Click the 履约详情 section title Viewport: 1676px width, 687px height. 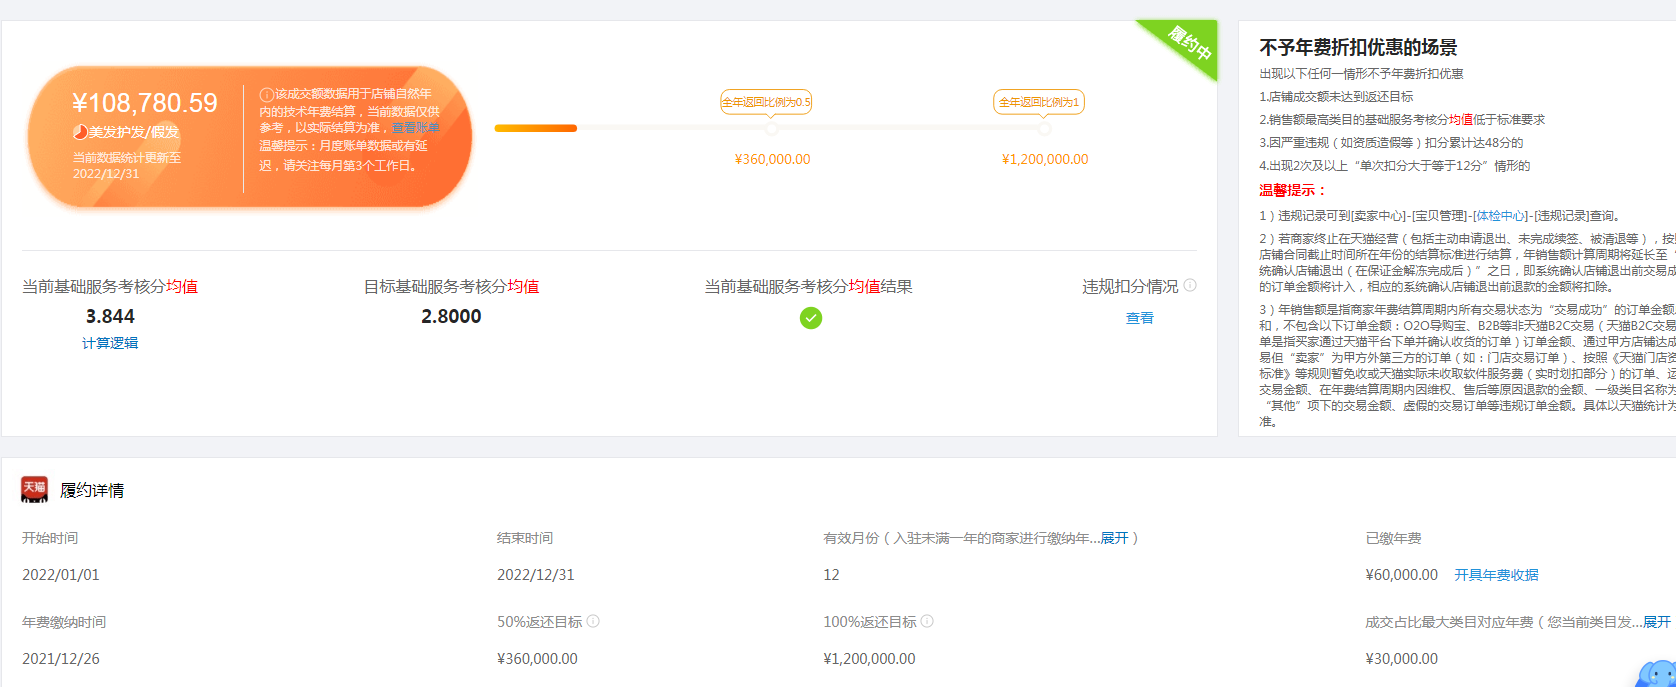[92, 490]
